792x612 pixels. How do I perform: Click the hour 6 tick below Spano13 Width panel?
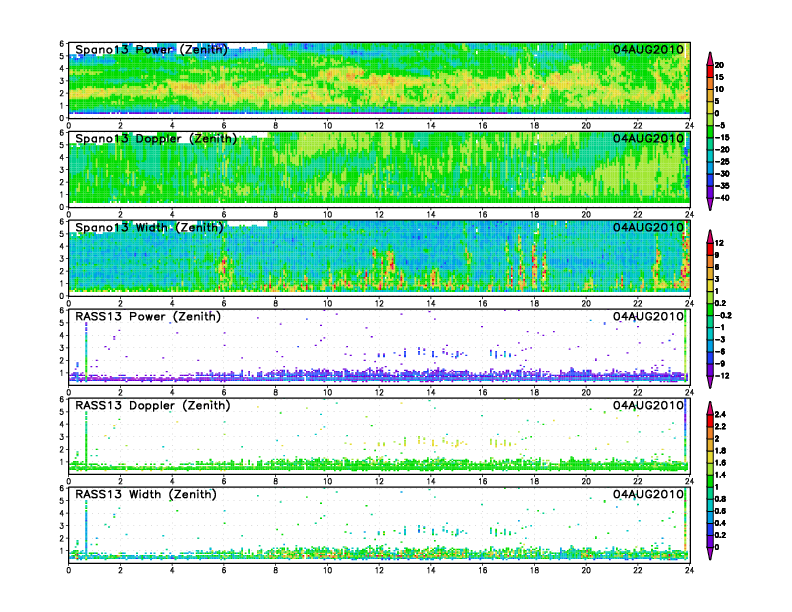(x=224, y=303)
